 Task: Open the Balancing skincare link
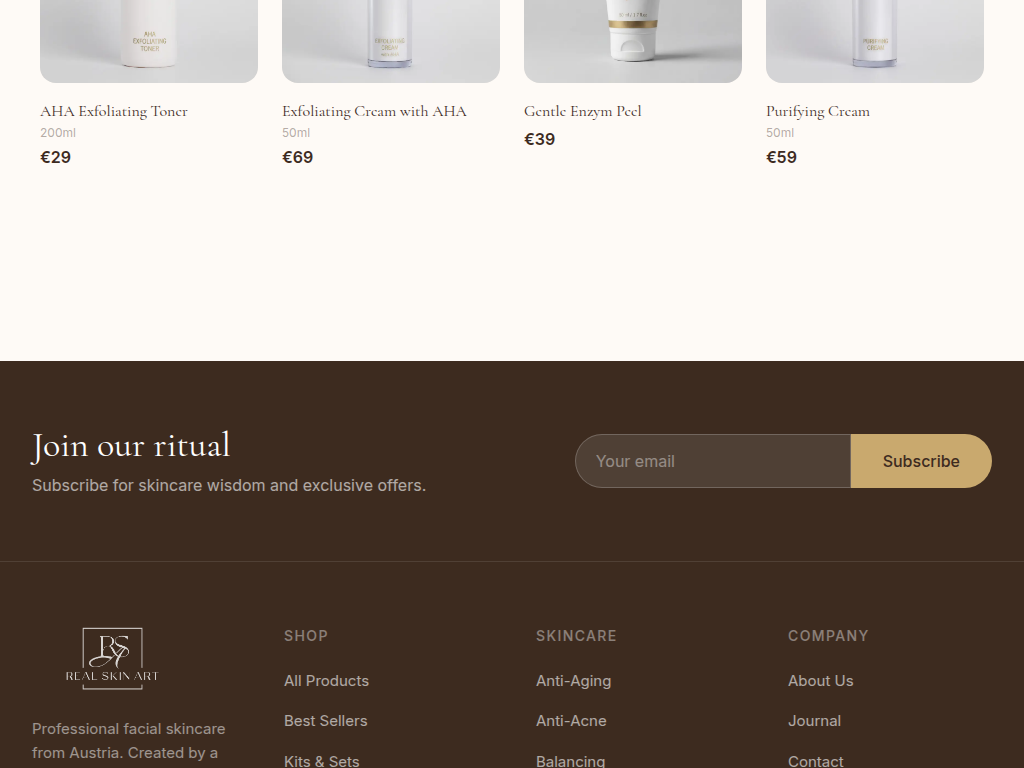click(x=571, y=761)
